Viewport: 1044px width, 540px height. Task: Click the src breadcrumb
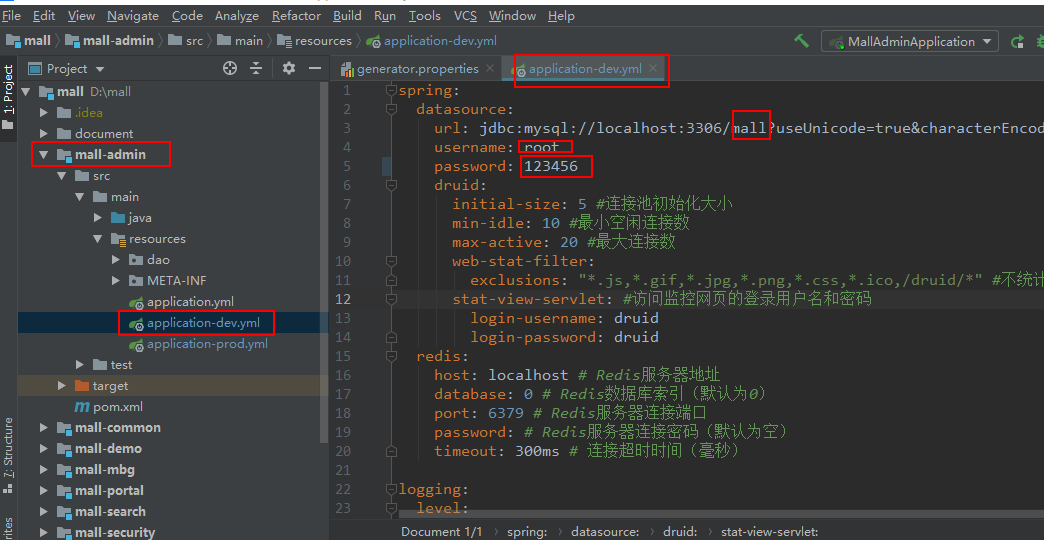(186, 41)
